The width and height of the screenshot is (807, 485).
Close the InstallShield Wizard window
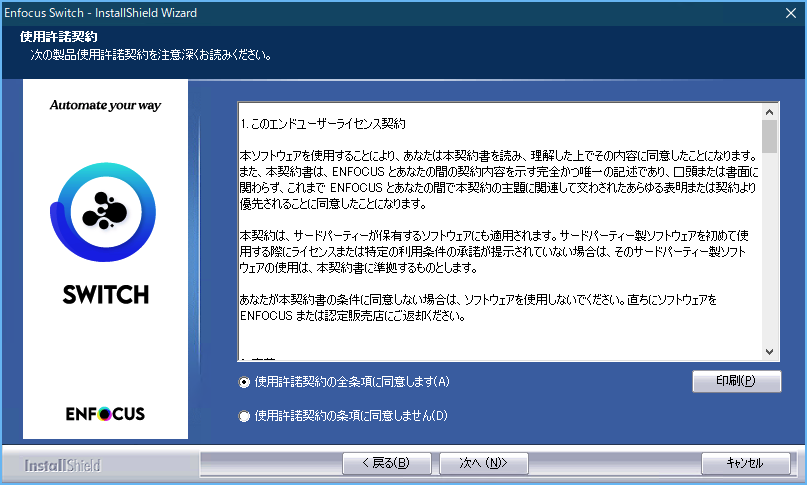coord(791,13)
